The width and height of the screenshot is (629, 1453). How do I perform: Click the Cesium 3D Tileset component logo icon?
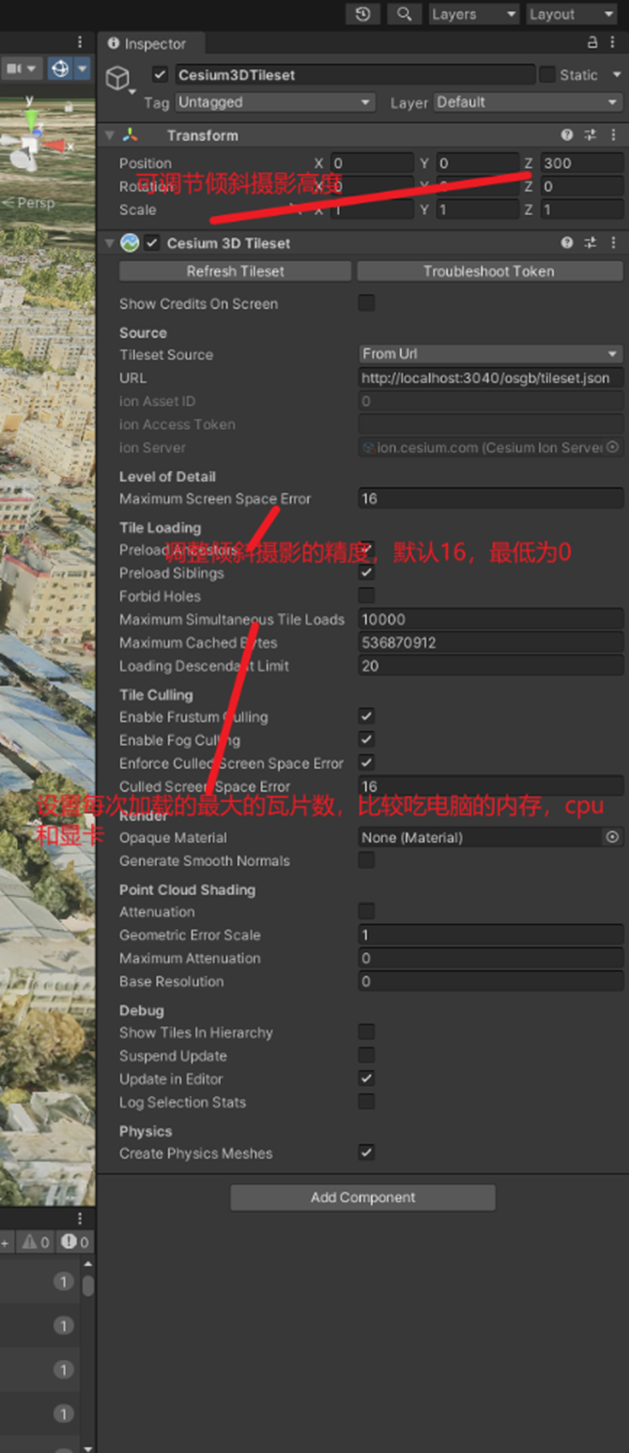coord(129,243)
